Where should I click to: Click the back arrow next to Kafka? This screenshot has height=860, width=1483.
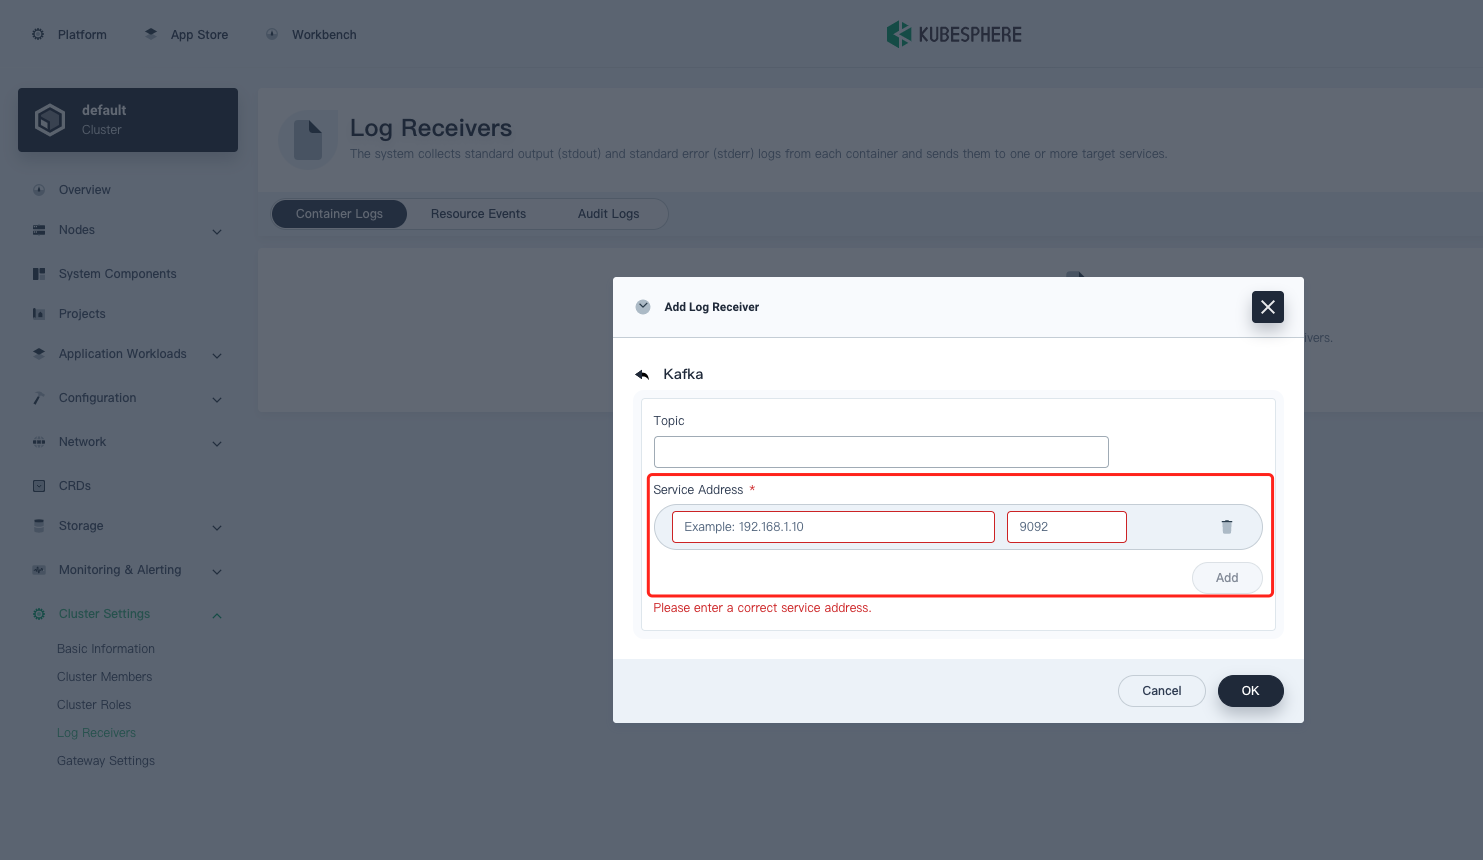pyautogui.click(x=642, y=374)
